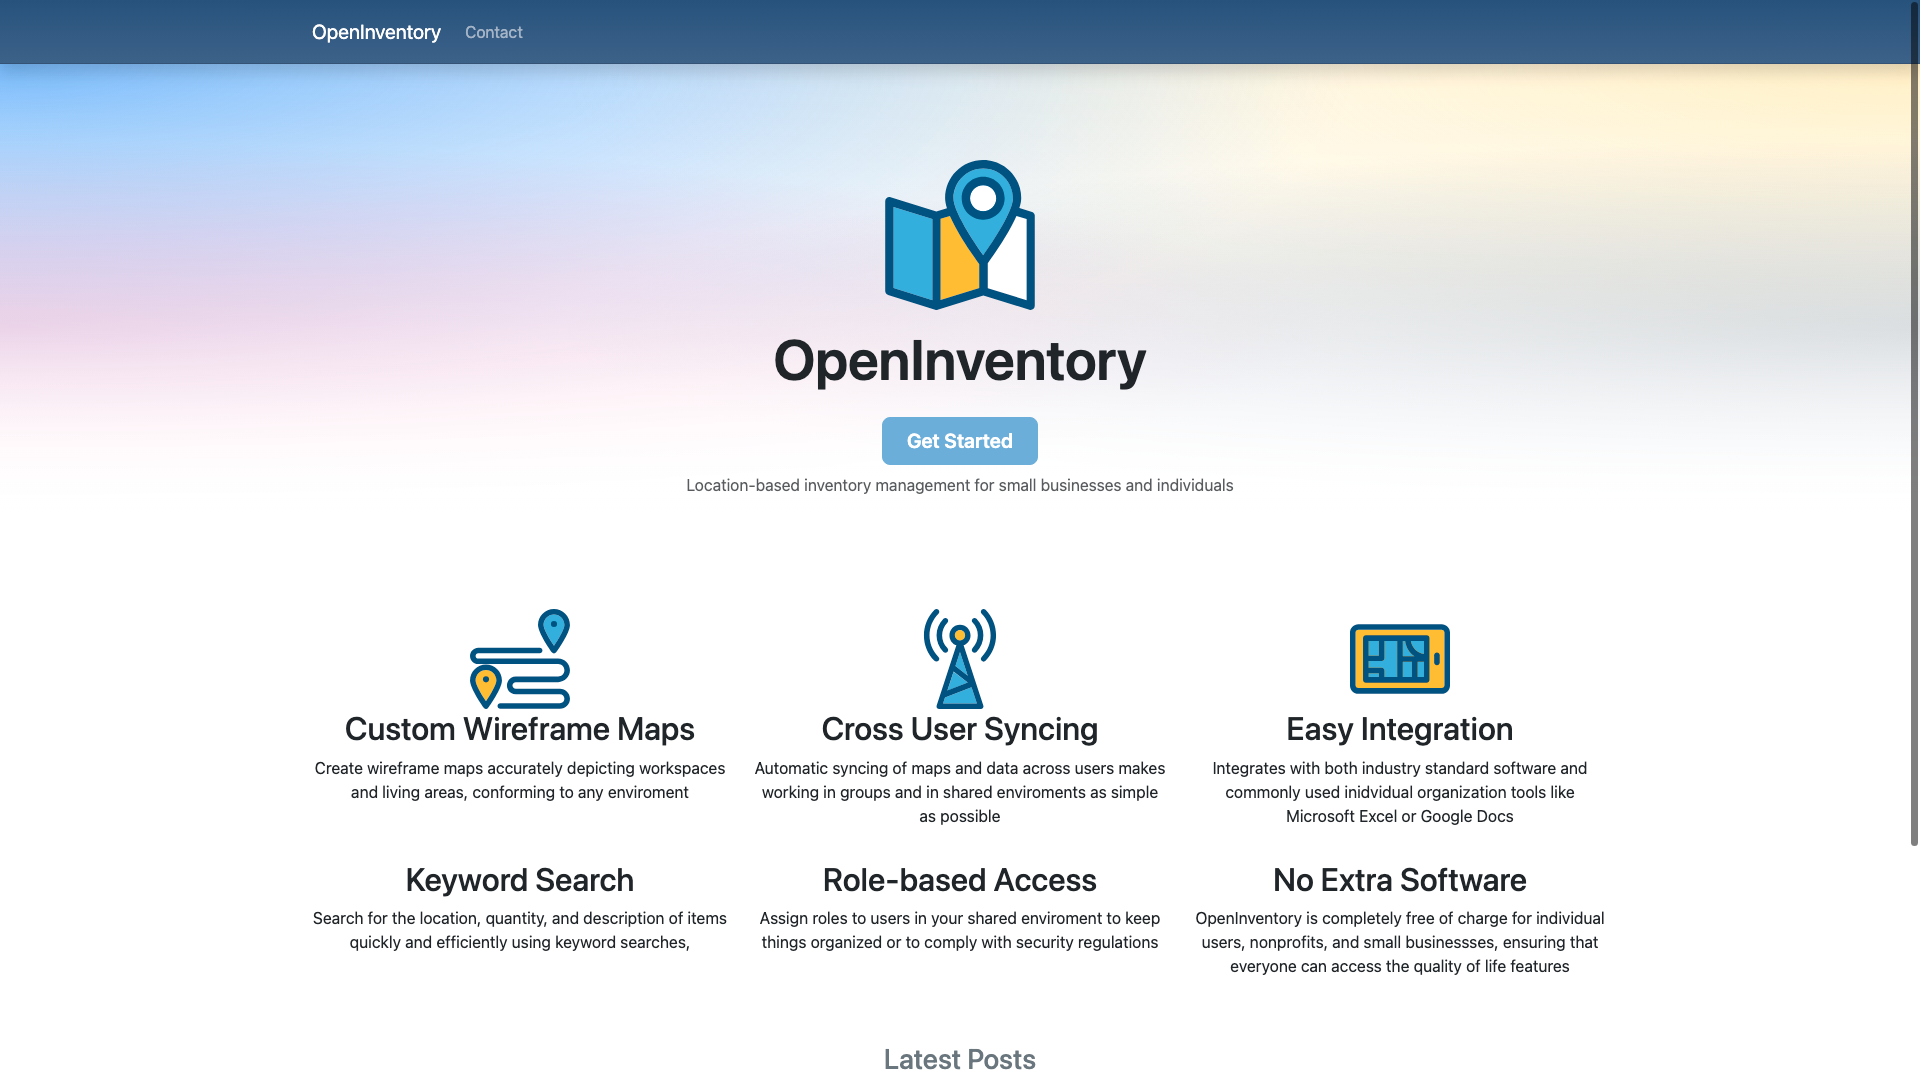Open the Contact page from navbar
Screen dimensions: 1920x1080
pyautogui.click(x=494, y=32)
